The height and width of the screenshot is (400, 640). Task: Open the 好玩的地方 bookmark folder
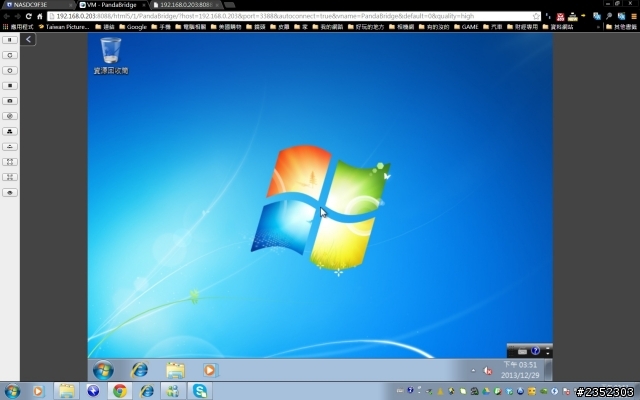(x=366, y=27)
